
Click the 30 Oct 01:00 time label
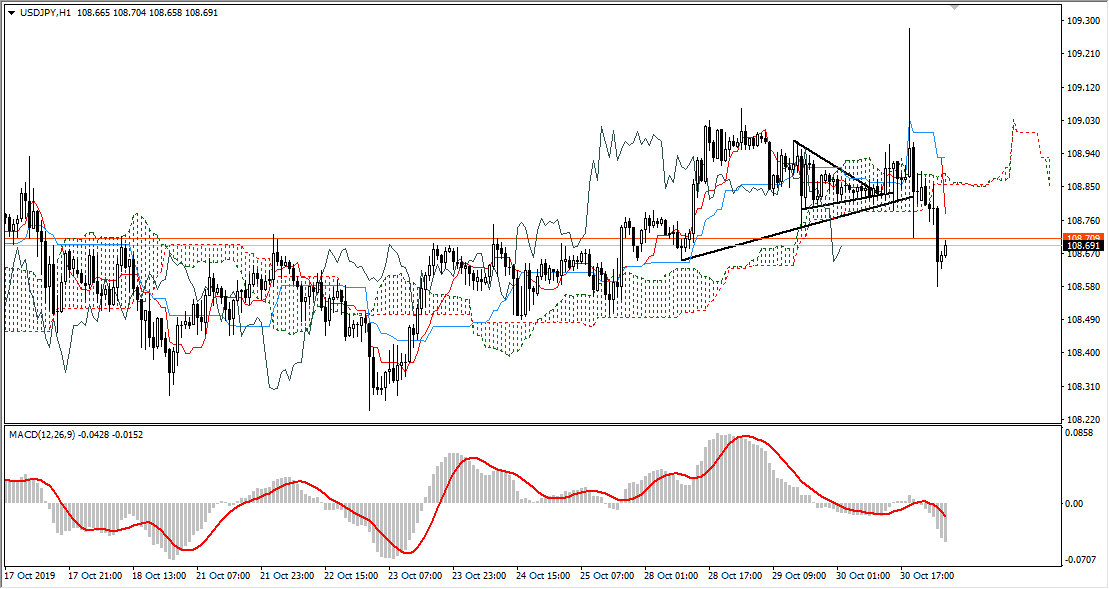[x=864, y=576]
